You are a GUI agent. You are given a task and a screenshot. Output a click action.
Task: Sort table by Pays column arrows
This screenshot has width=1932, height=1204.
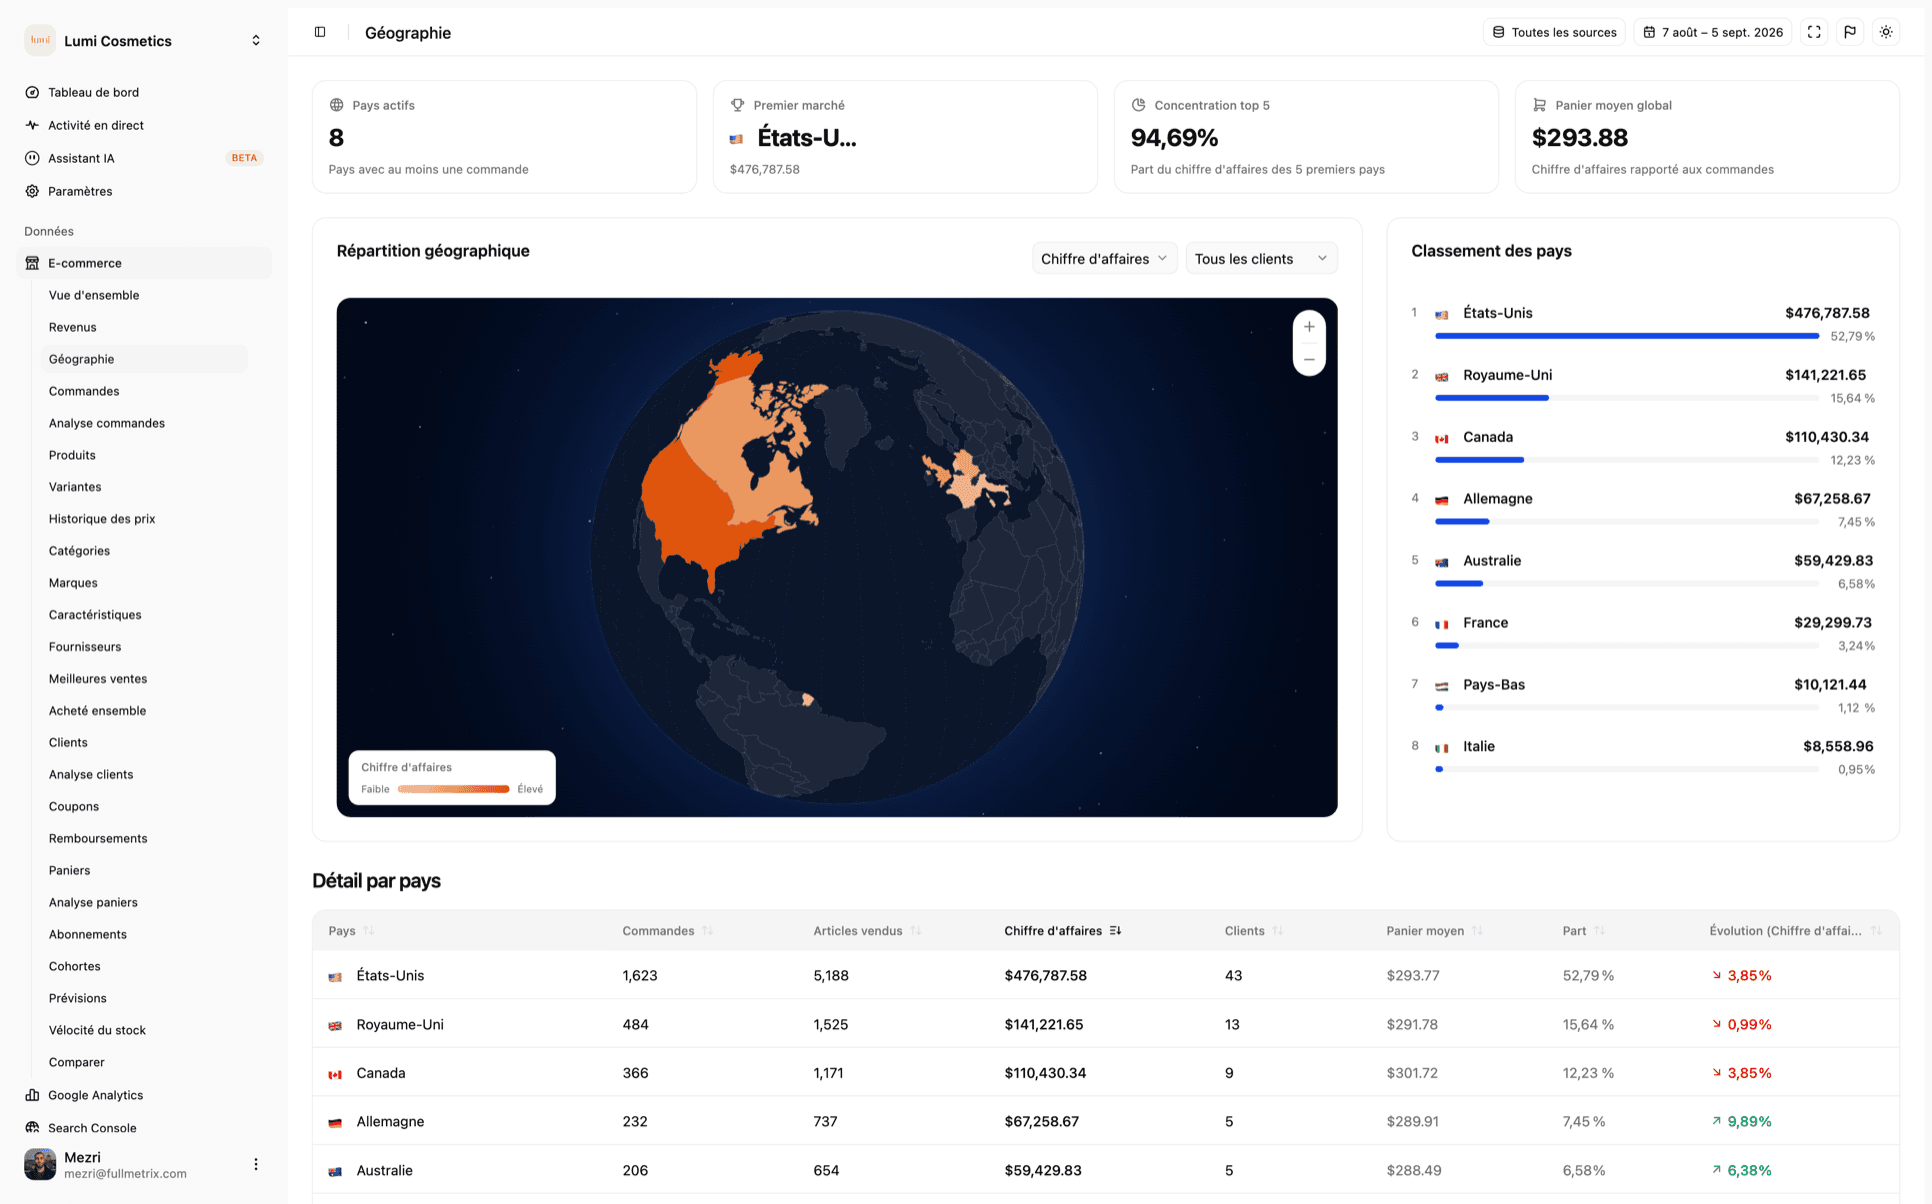pyautogui.click(x=369, y=931)
